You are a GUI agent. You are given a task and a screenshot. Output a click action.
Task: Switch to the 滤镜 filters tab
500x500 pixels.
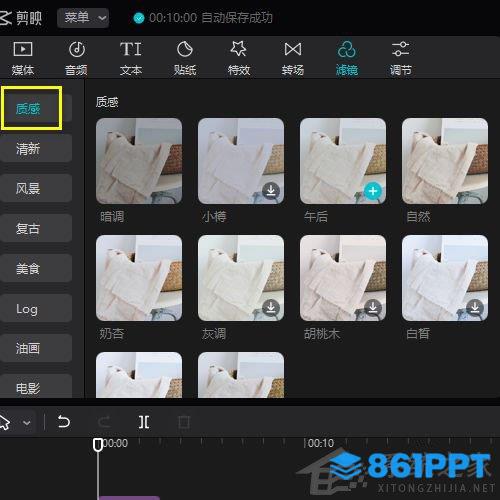pos(347,58)
